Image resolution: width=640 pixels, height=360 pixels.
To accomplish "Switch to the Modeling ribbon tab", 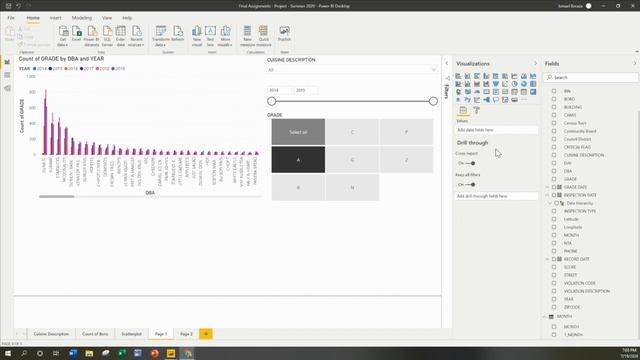I will pos(82,18).
